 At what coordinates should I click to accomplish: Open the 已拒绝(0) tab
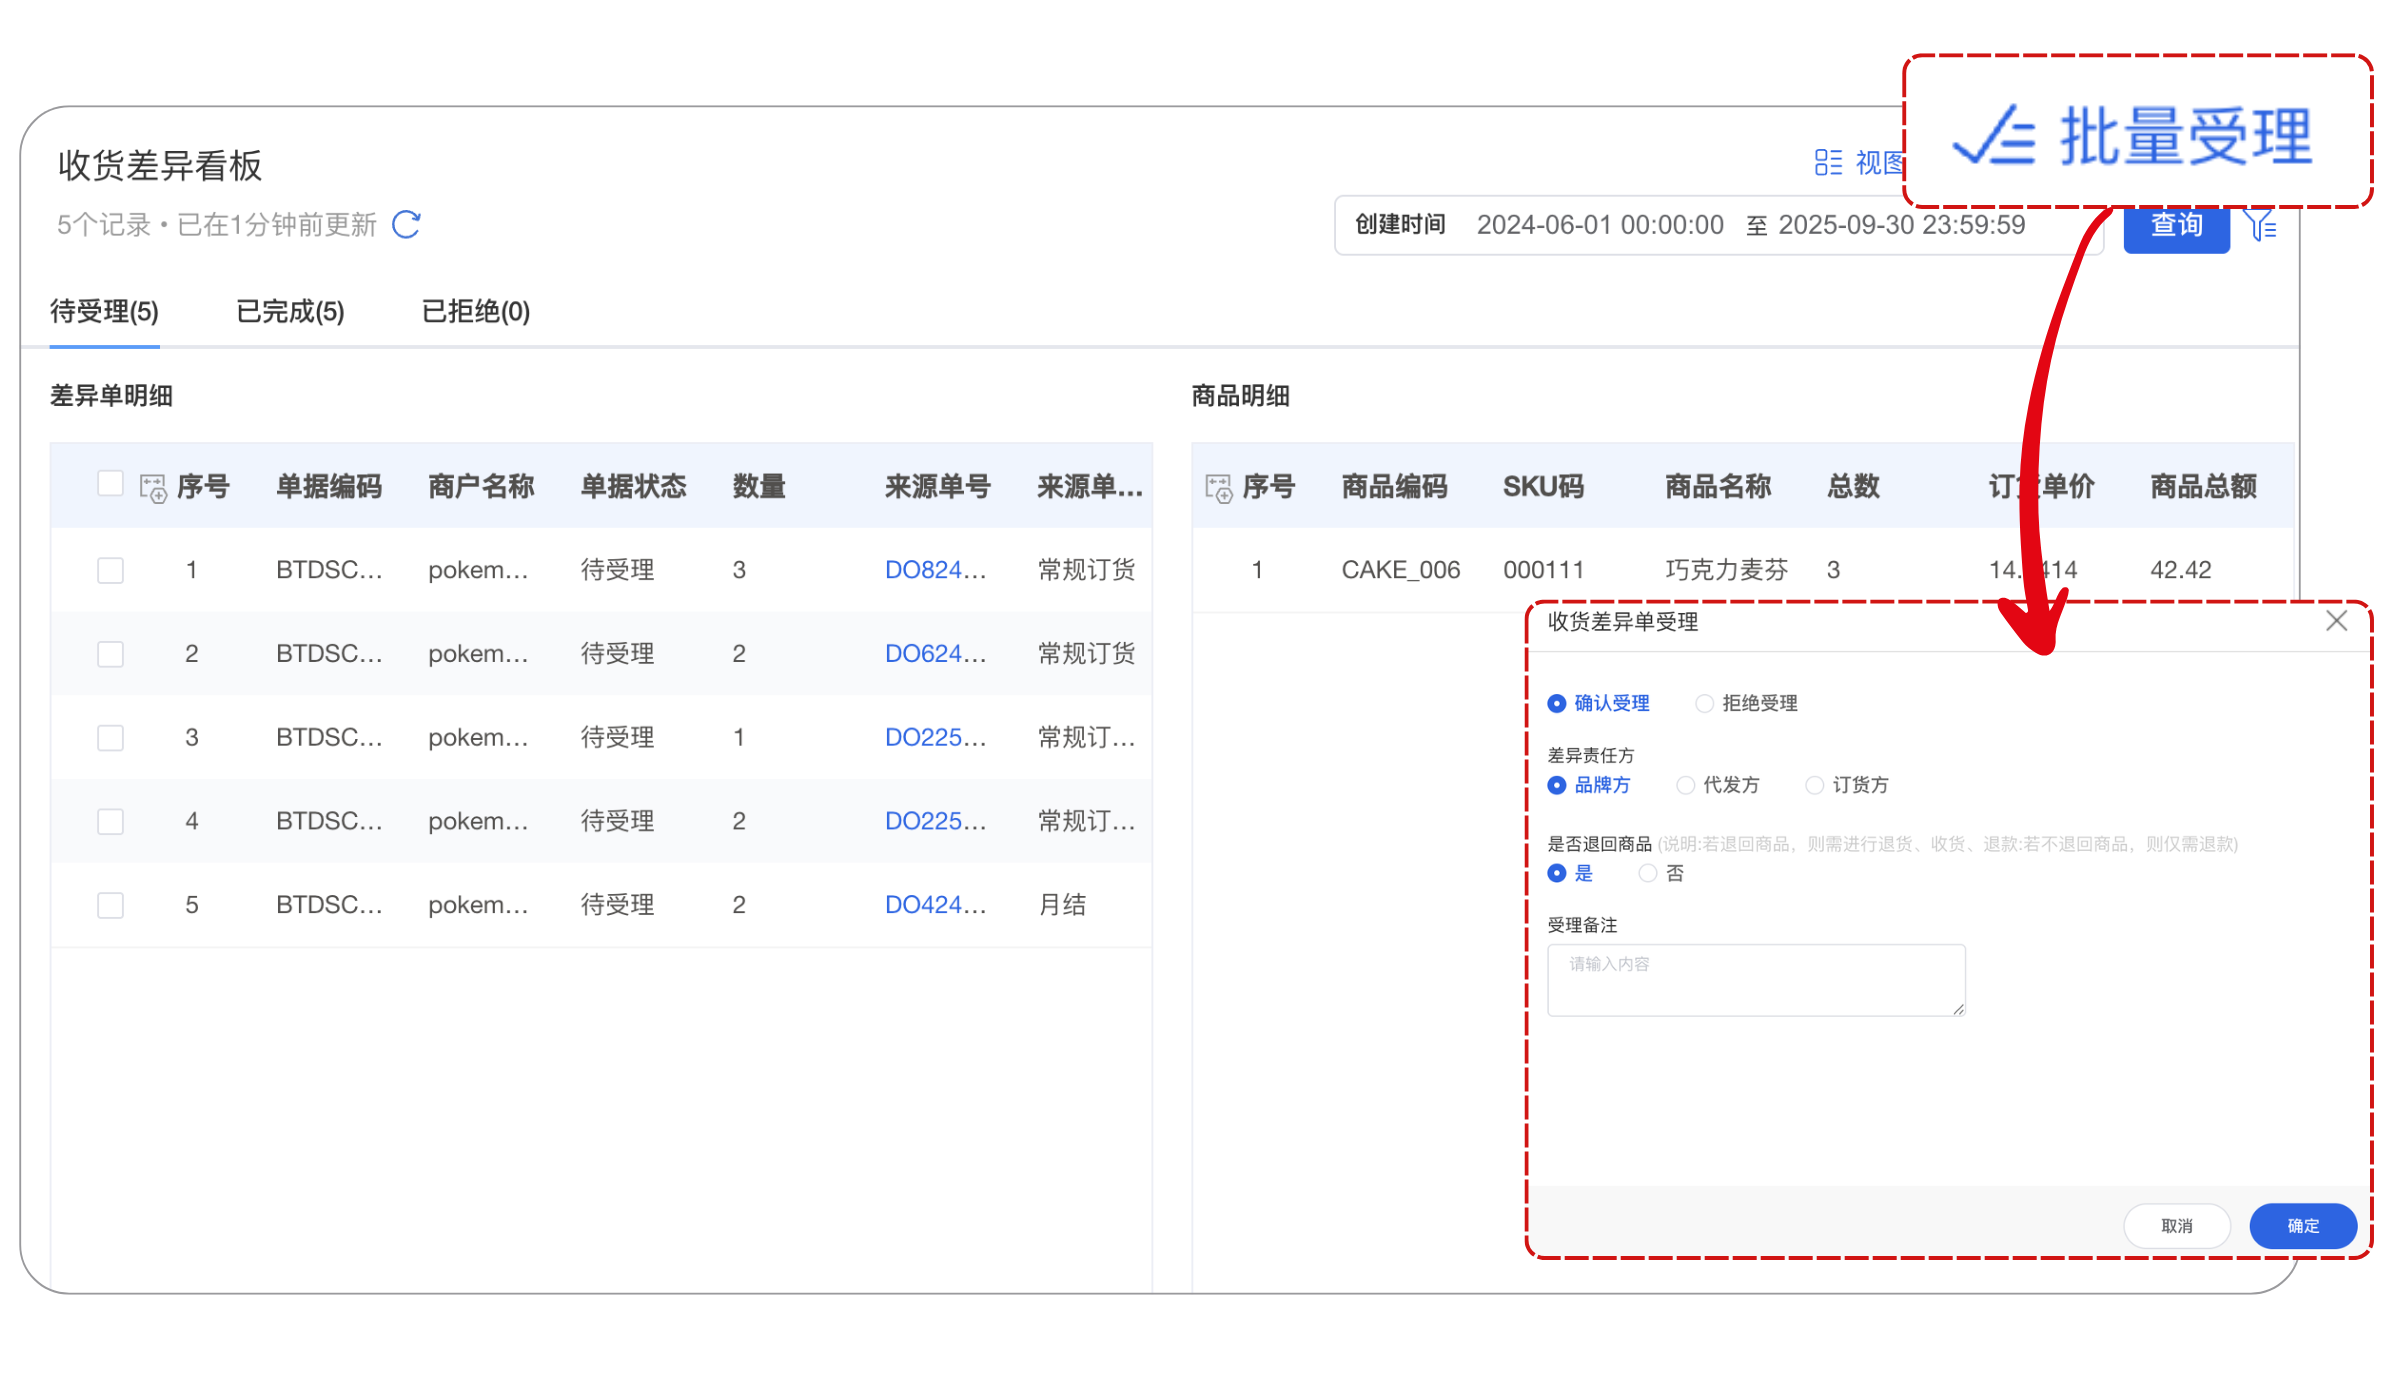476,312
